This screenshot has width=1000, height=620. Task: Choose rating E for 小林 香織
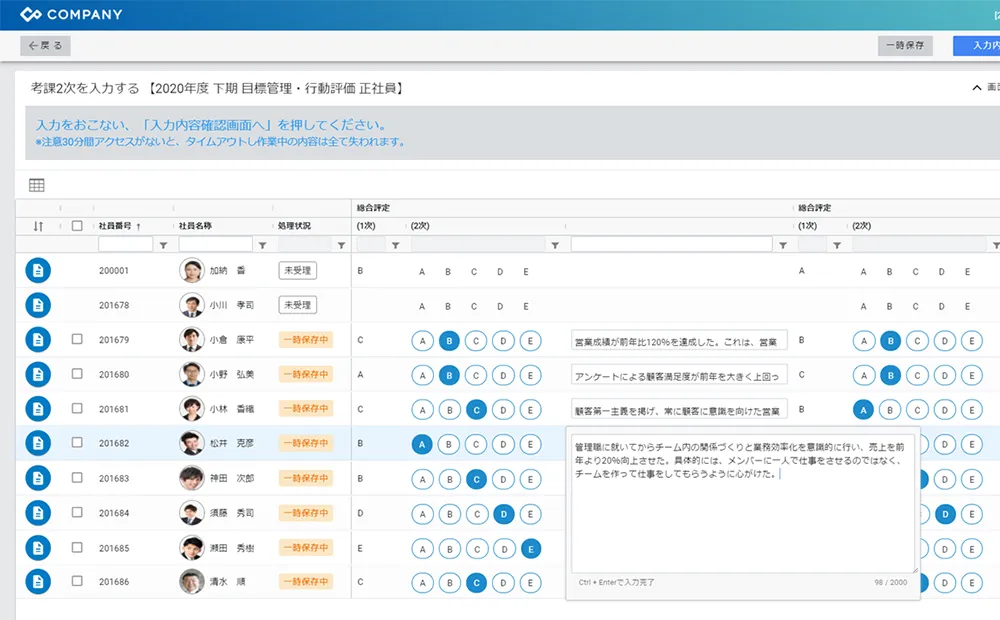coord(530,409)
